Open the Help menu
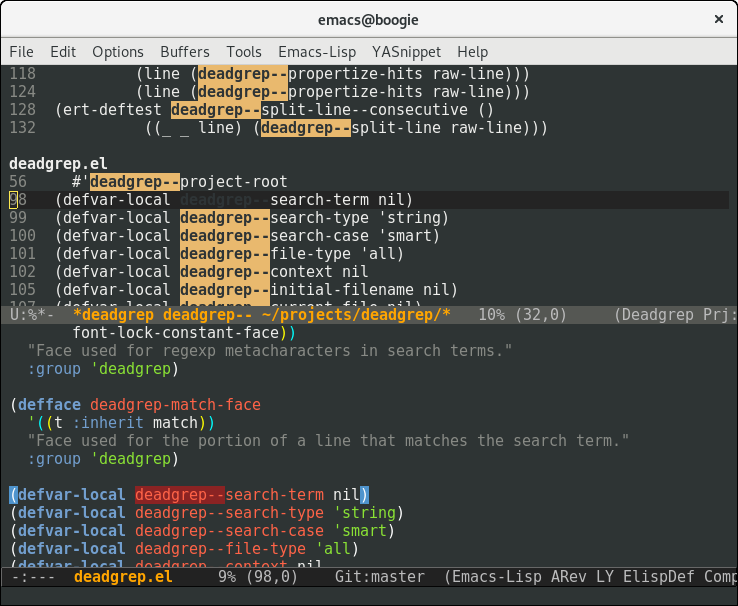This screenshot has height=606, width=738. 472,51
